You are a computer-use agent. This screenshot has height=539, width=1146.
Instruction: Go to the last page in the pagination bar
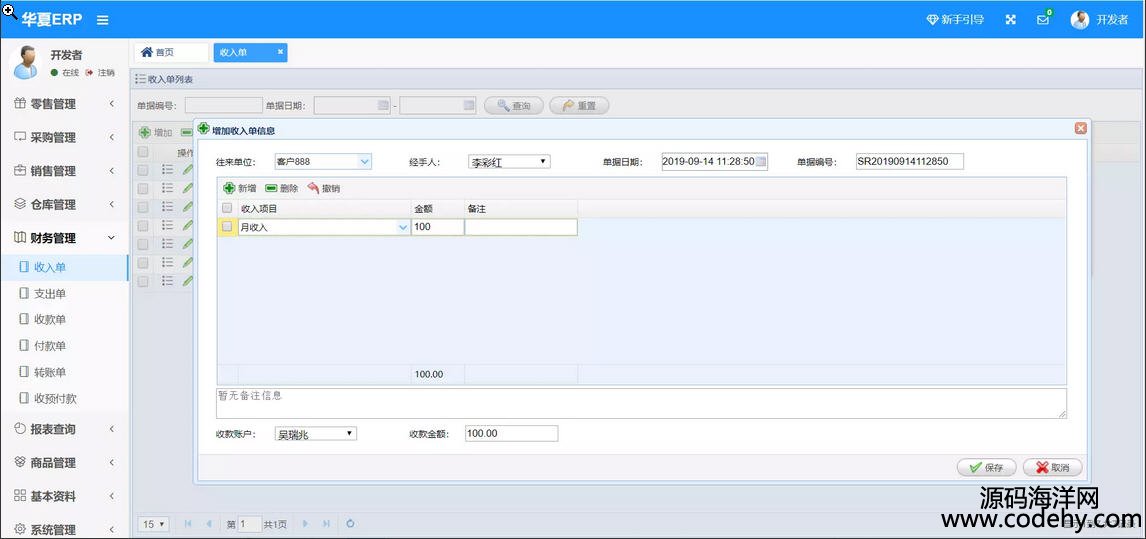(x=326, y=524)
